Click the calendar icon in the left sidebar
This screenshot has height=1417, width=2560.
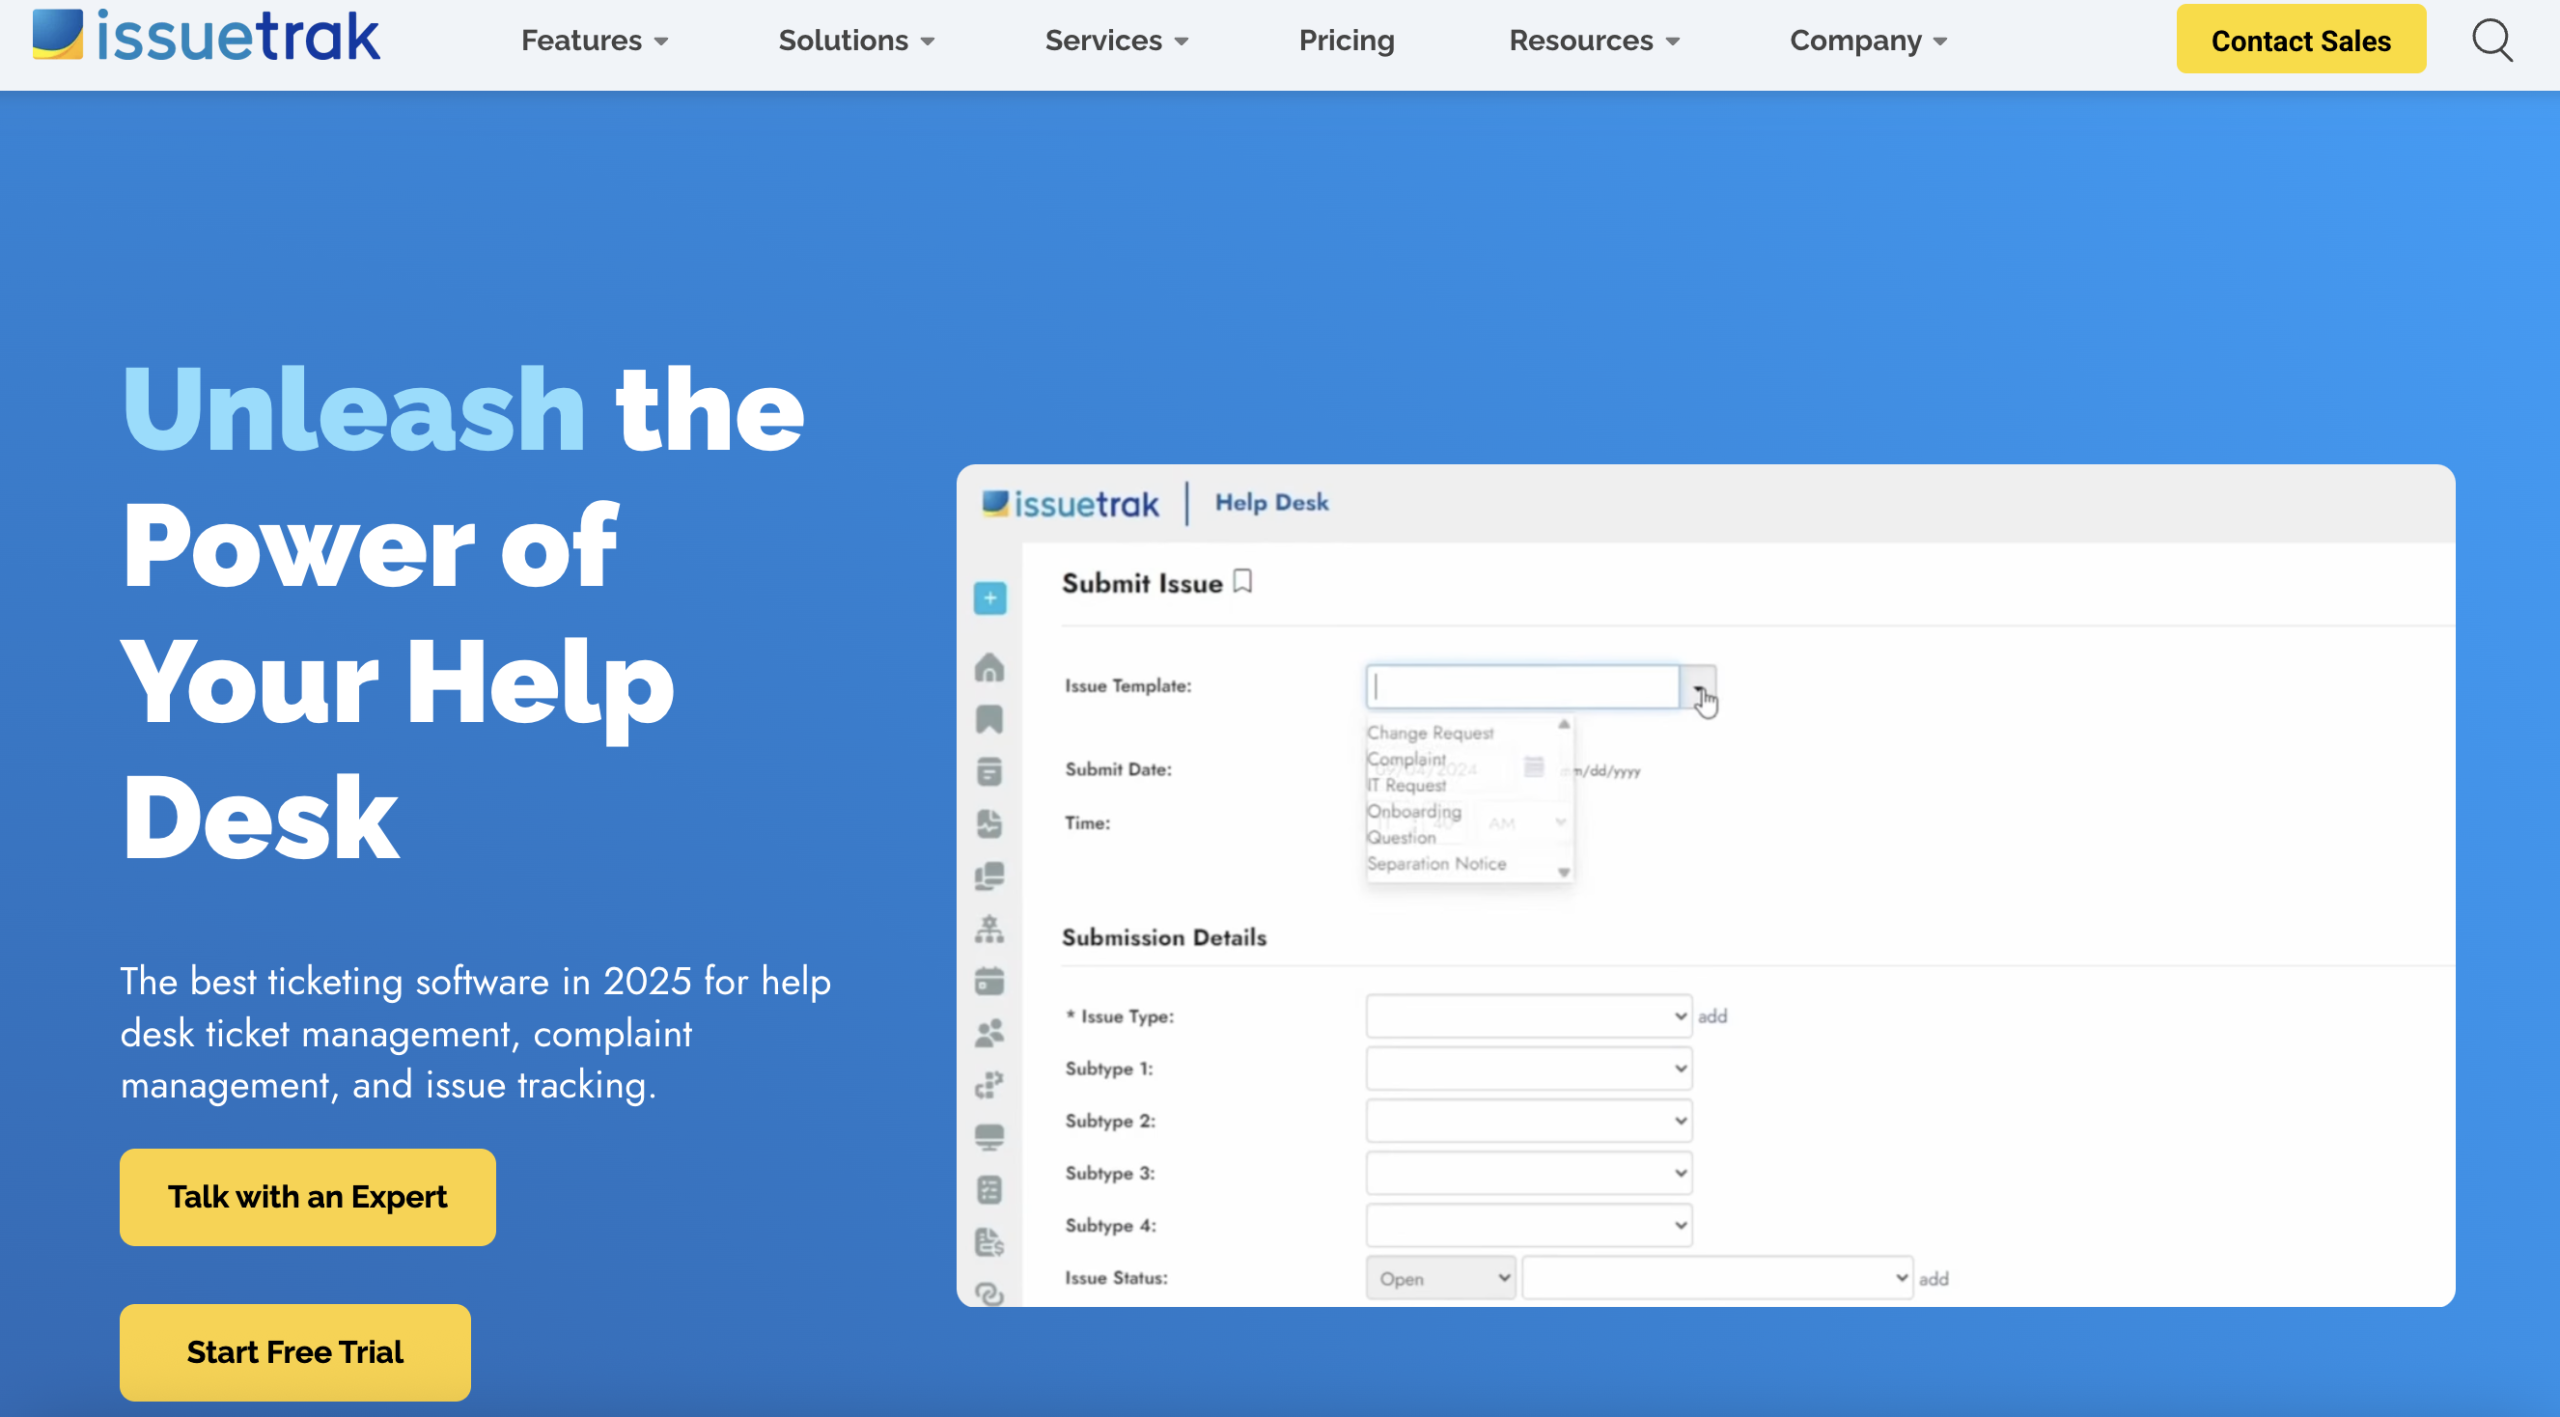989,981
